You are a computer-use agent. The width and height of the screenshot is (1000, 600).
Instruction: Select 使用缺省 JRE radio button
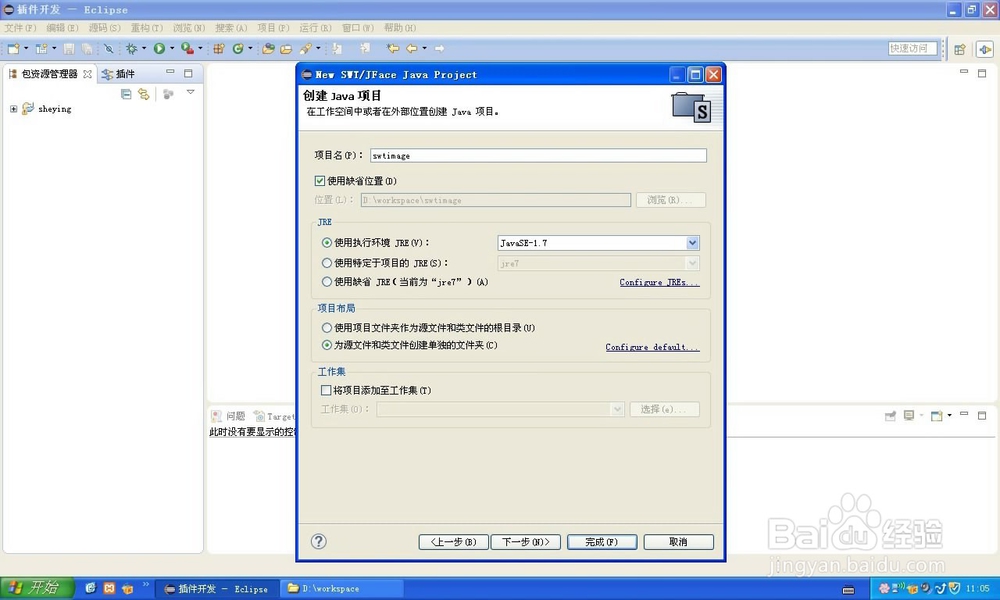point(327,282)
